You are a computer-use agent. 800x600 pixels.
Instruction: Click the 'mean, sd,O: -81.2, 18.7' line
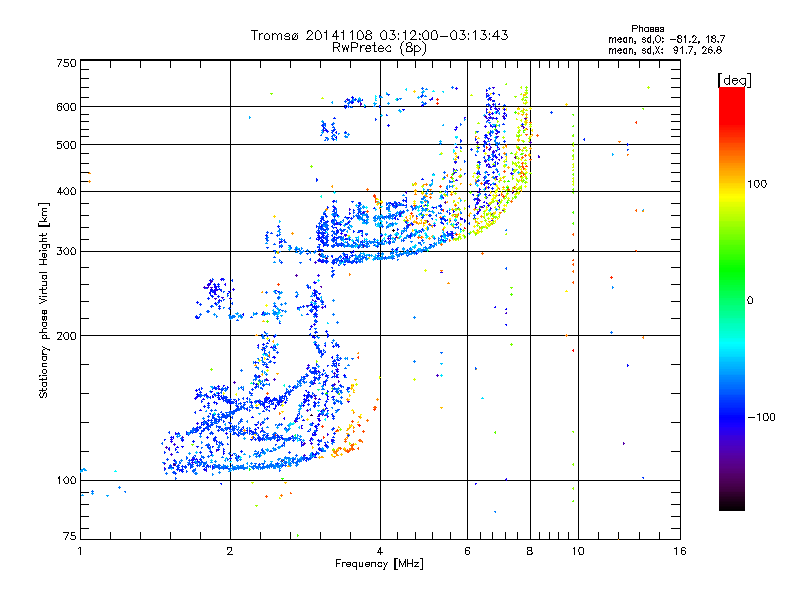point(666,39)
